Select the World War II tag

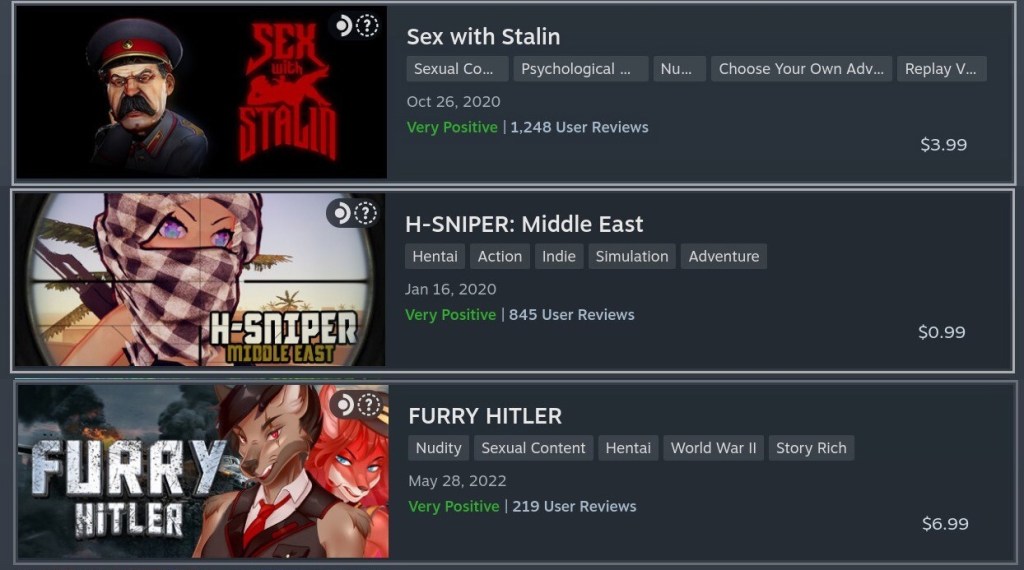click(x=713, y=449)
